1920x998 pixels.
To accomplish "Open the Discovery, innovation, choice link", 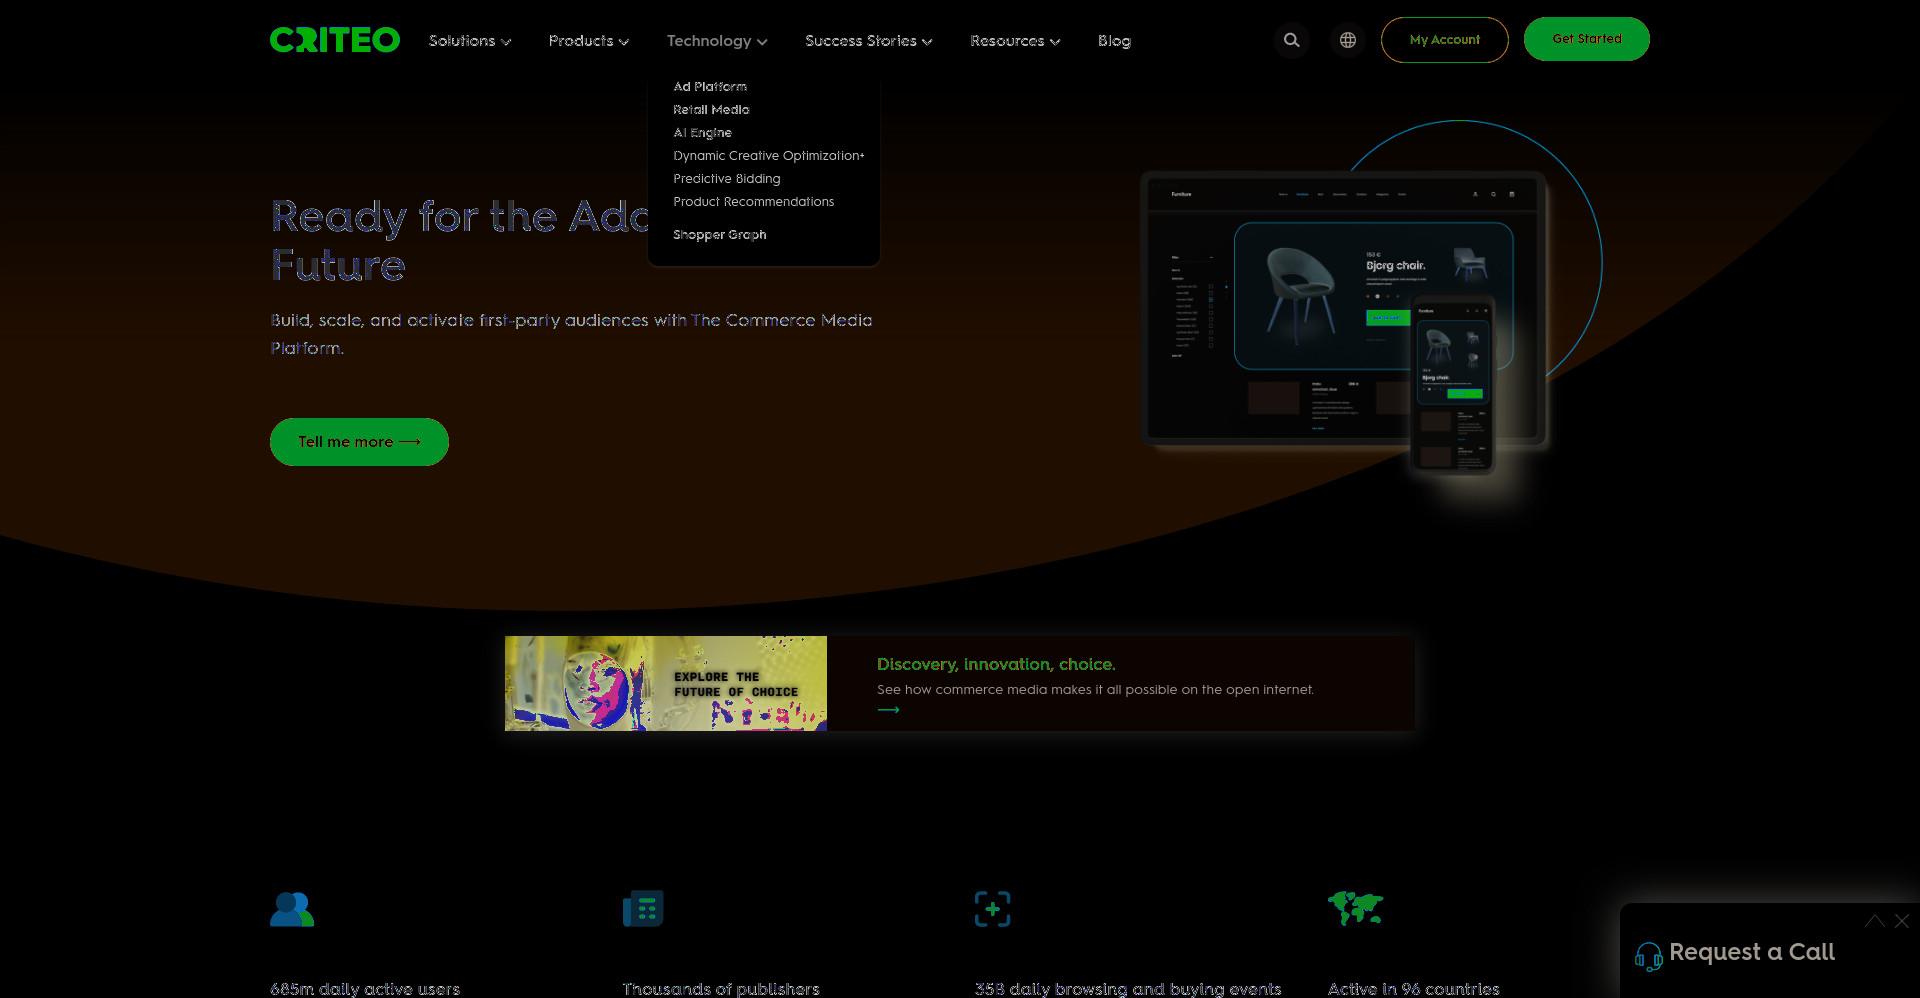I will coord(996,664).
